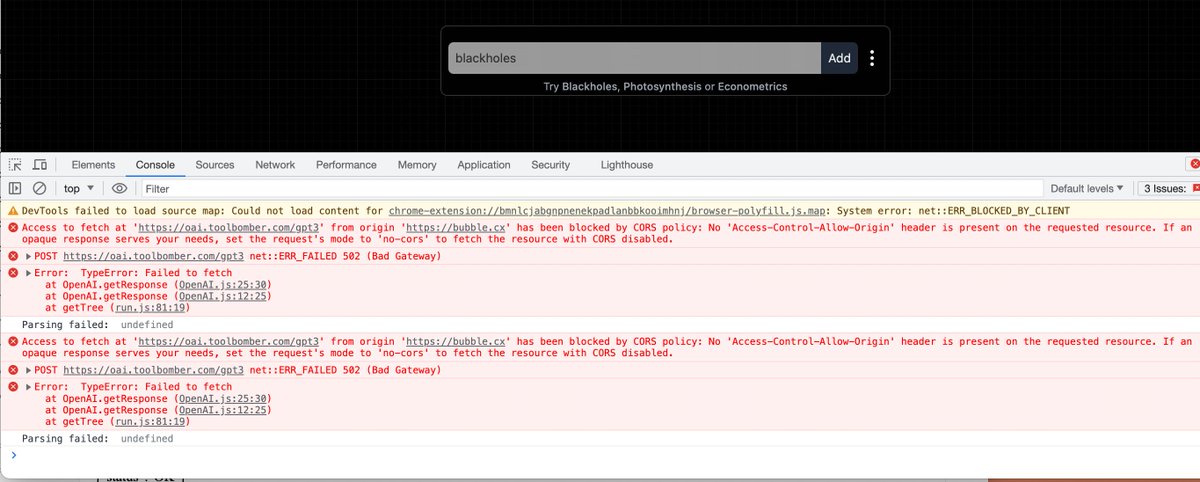Click the CORS error icon of the first error message
Image resolution: width=1200 pixels, height=482 pixels.
[x=12, y=228]
